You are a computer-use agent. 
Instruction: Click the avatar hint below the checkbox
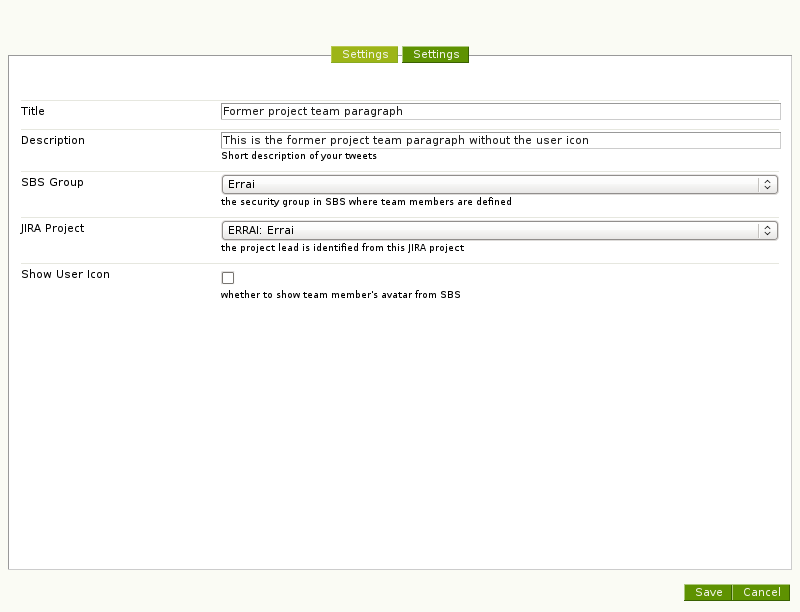click(340, 295)
